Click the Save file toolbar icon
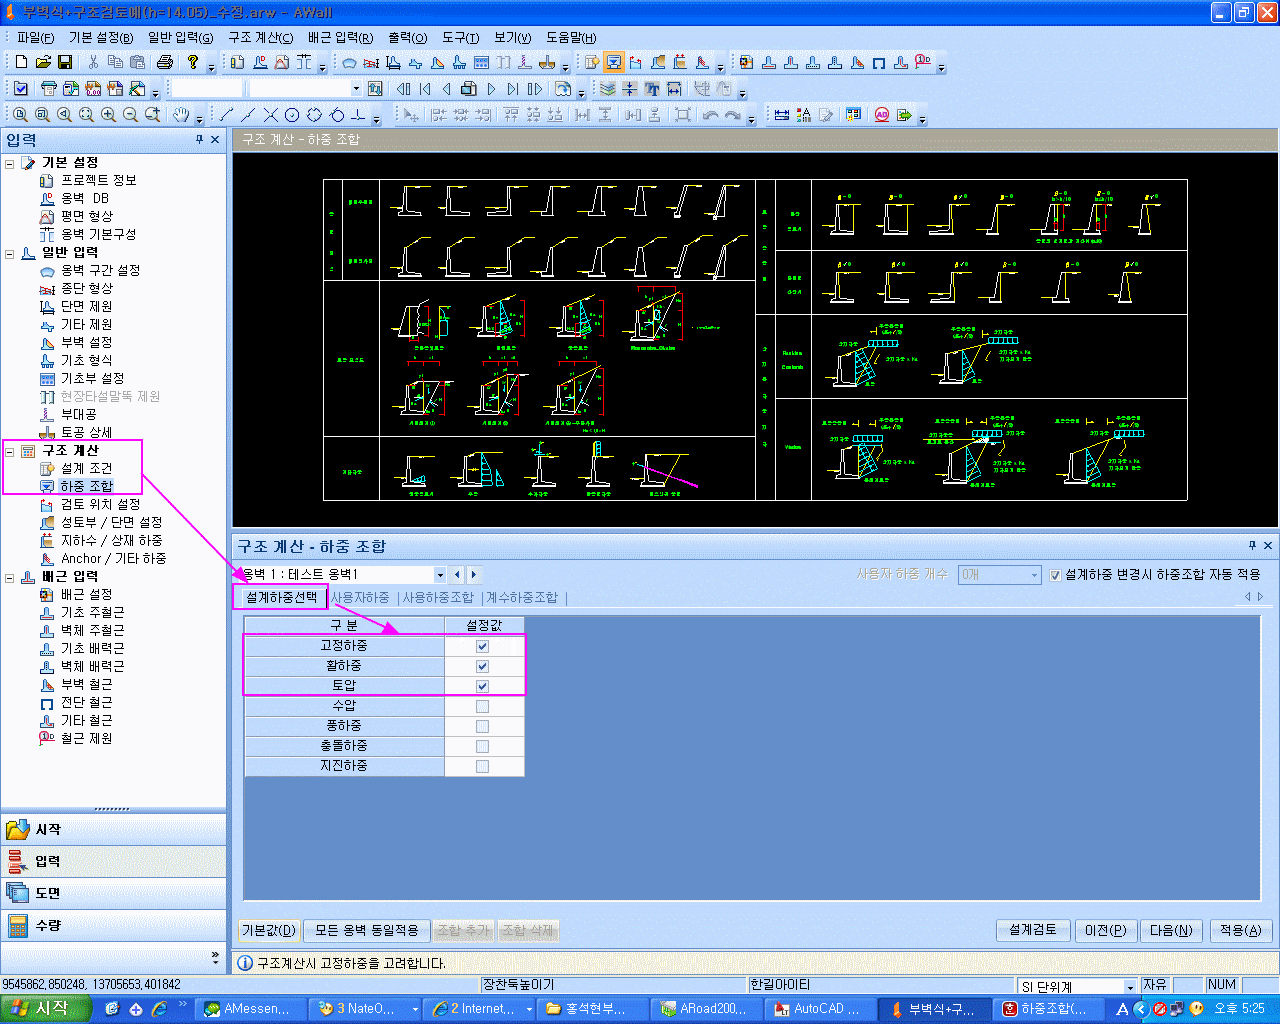Image resolution: width=1280 pixels, height=1024 pixels. tap(65, 62)
